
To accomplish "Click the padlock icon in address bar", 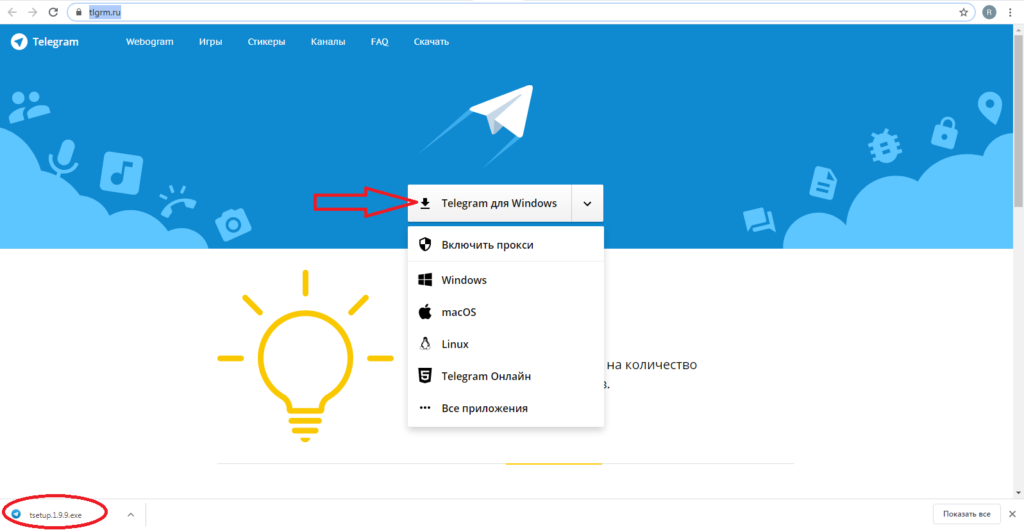I will (x=79, y=12).
